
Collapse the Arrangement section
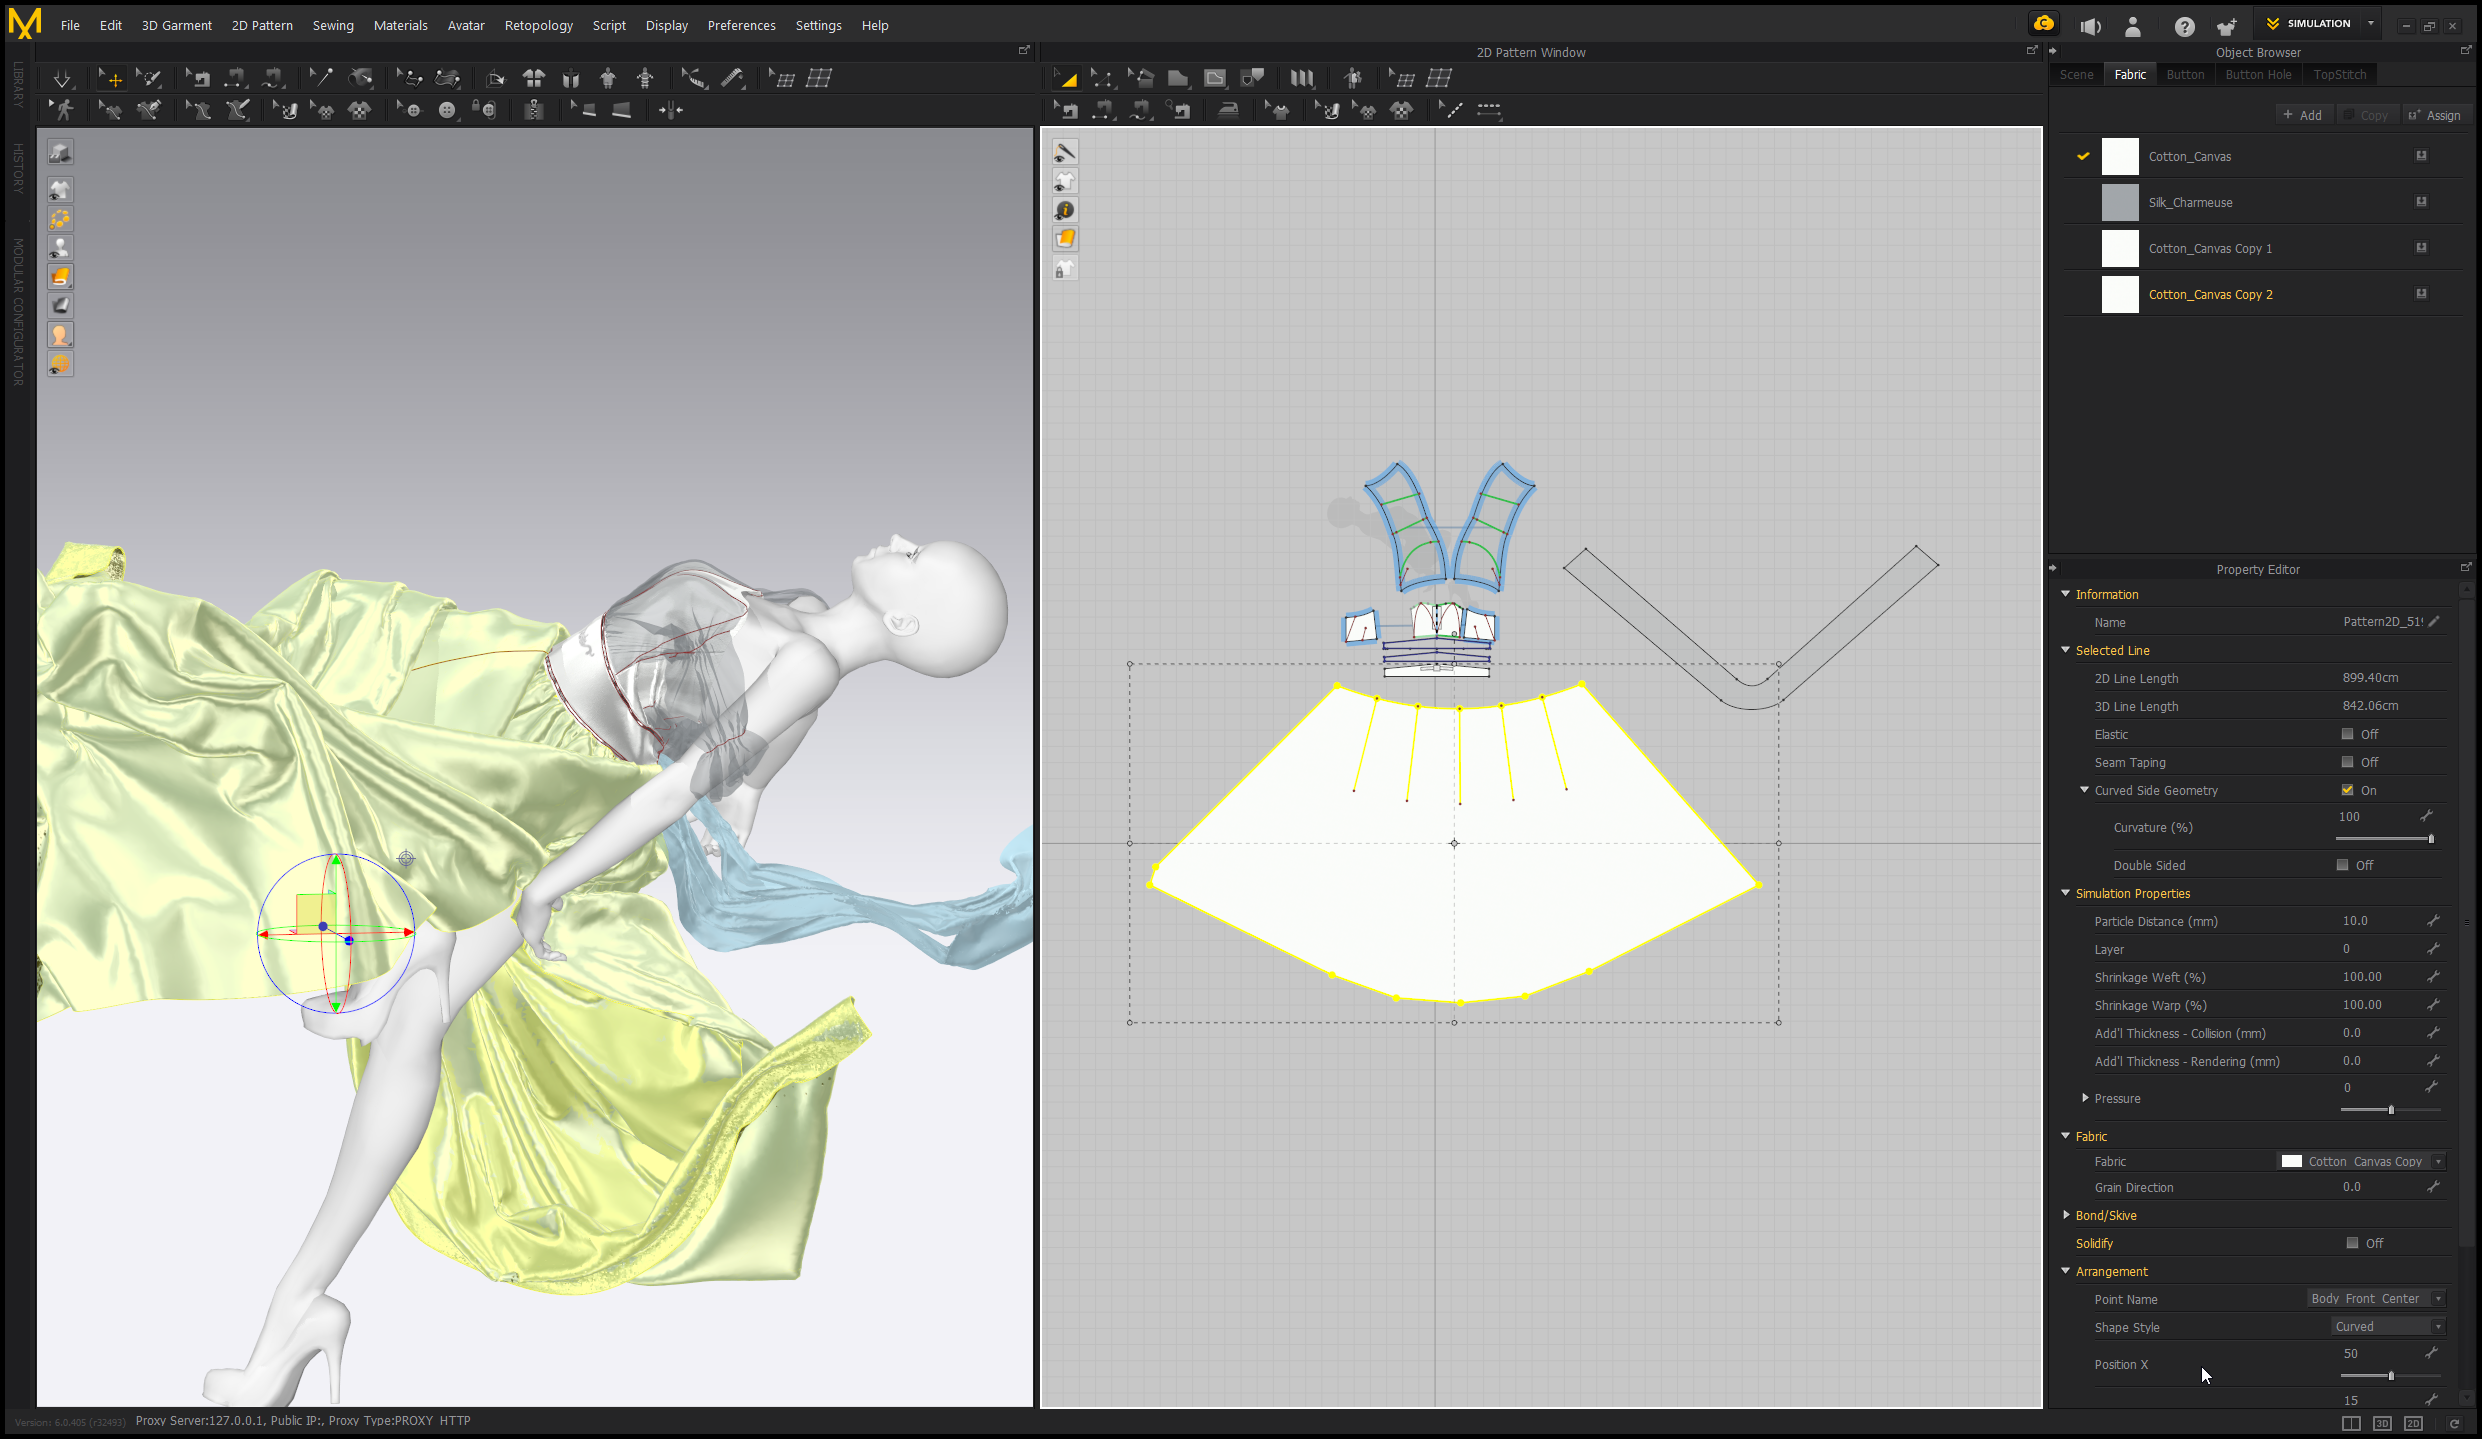pos(2066,1271)
